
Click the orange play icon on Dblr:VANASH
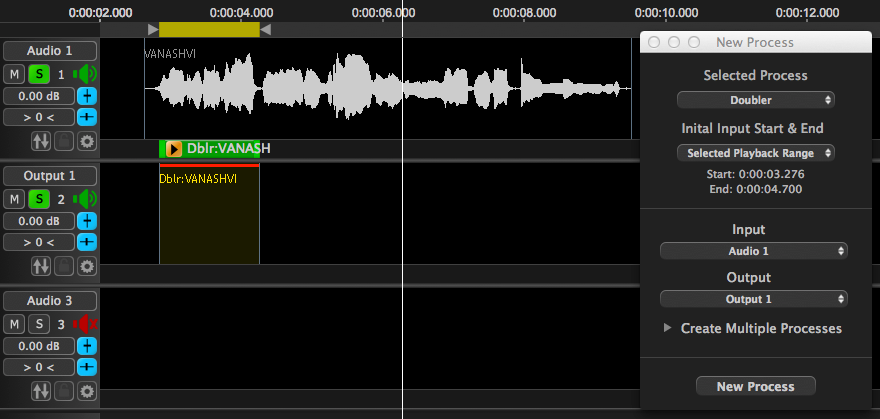174,149
